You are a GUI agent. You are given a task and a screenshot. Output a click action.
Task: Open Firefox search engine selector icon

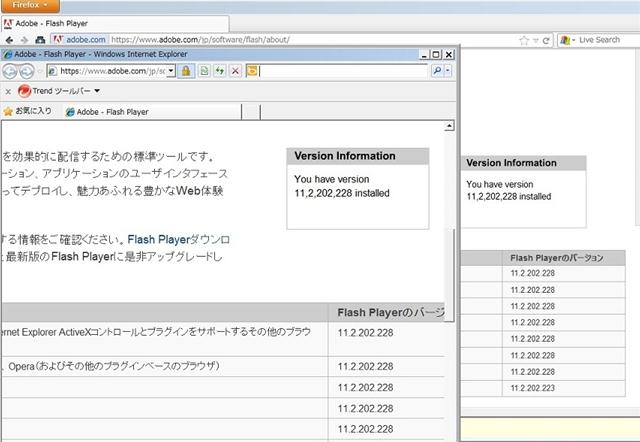[568, 40]
